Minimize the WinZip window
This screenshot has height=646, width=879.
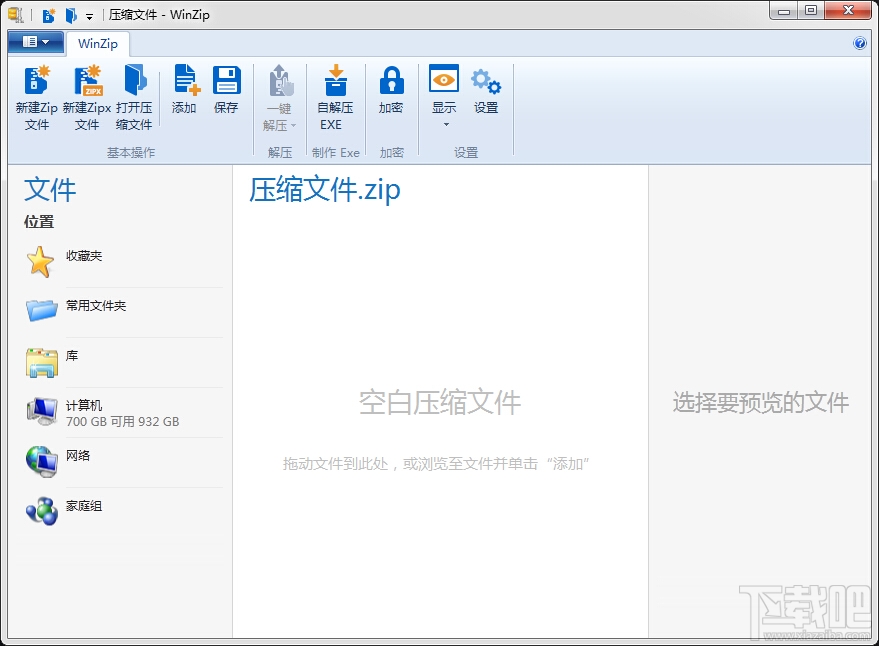784,11
